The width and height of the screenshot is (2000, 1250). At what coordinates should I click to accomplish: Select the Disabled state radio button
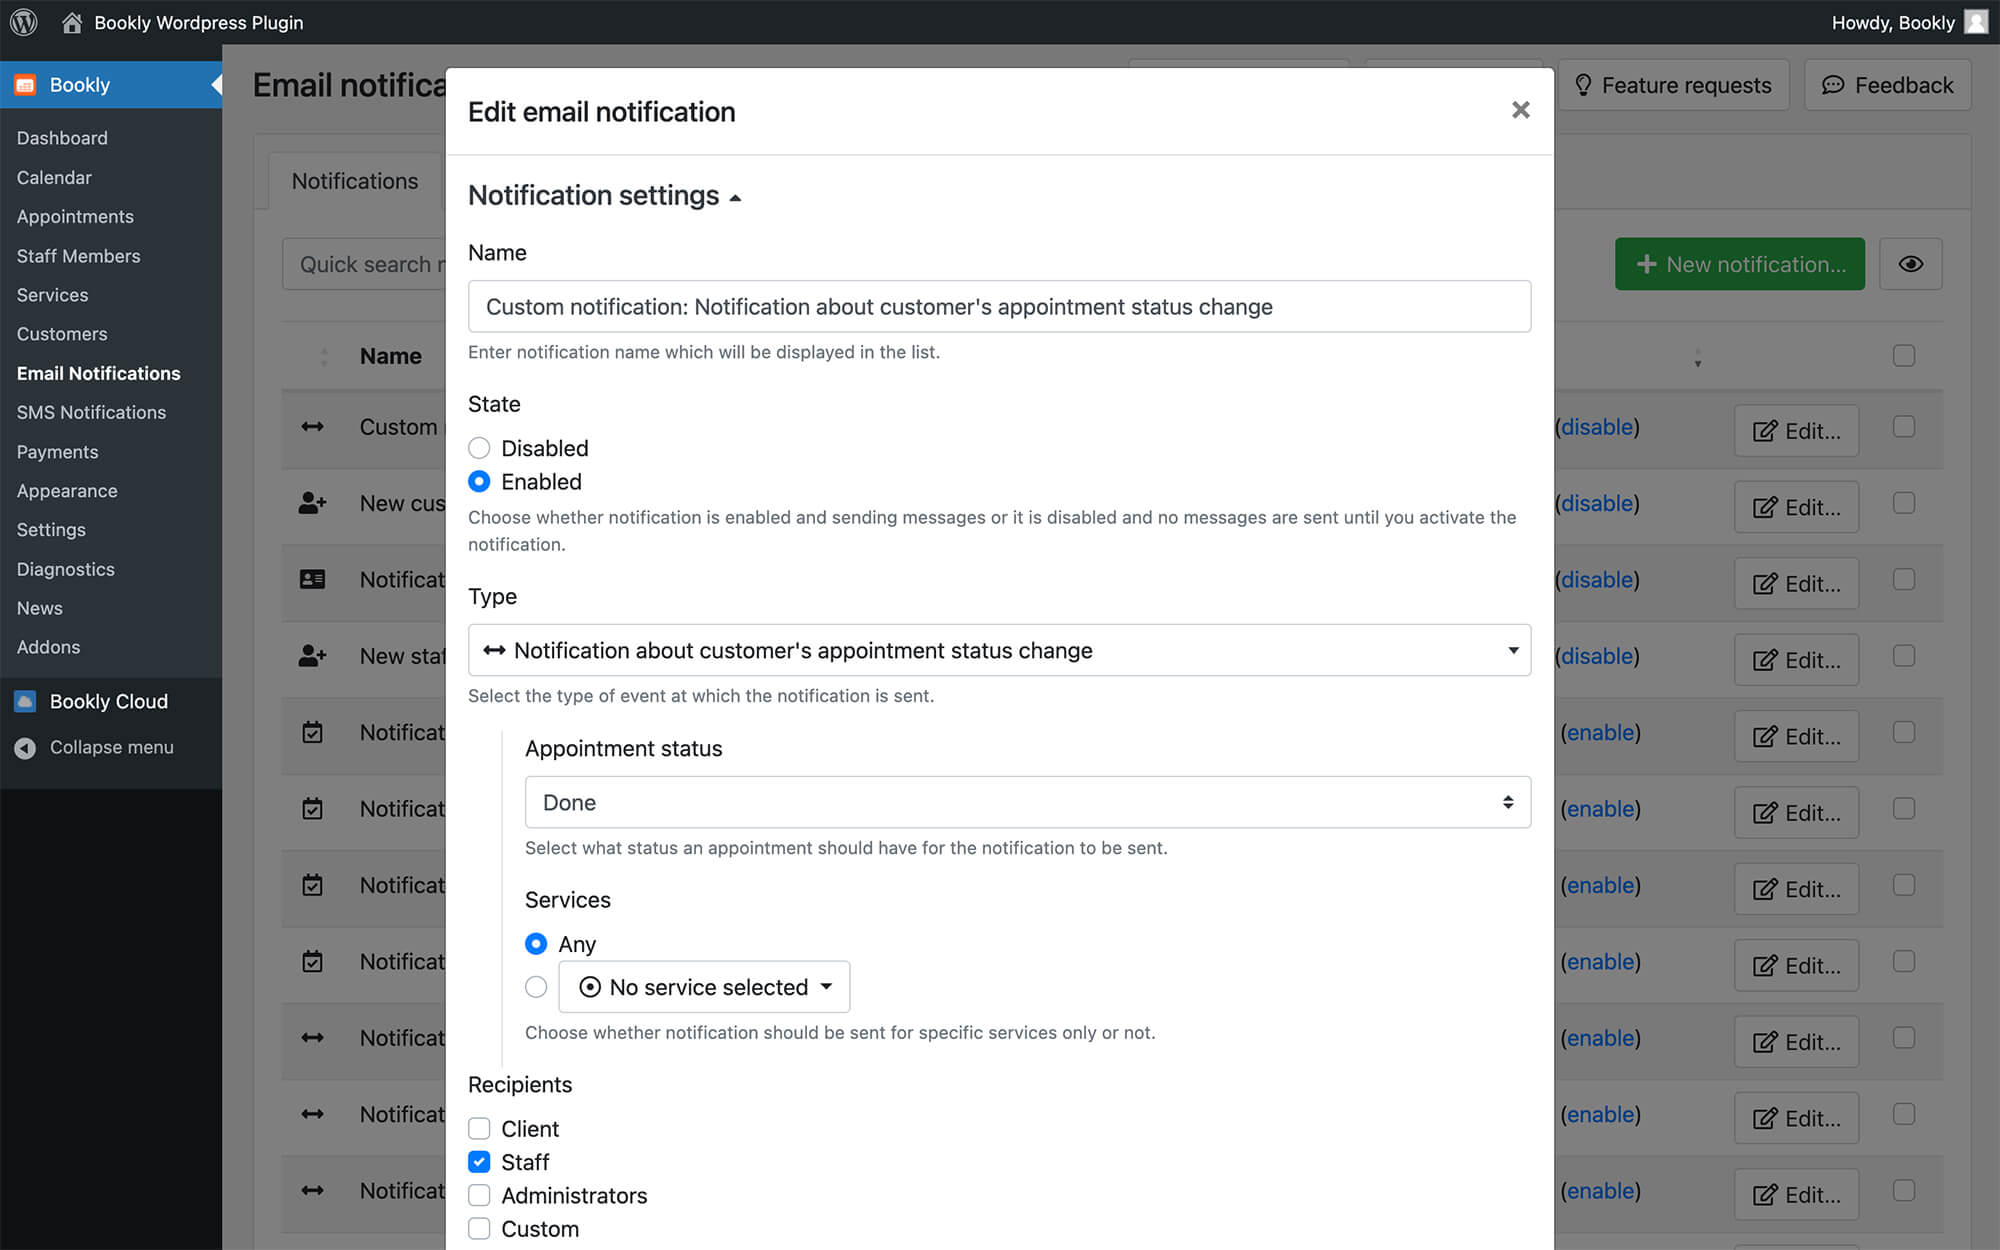coord(479,448)
